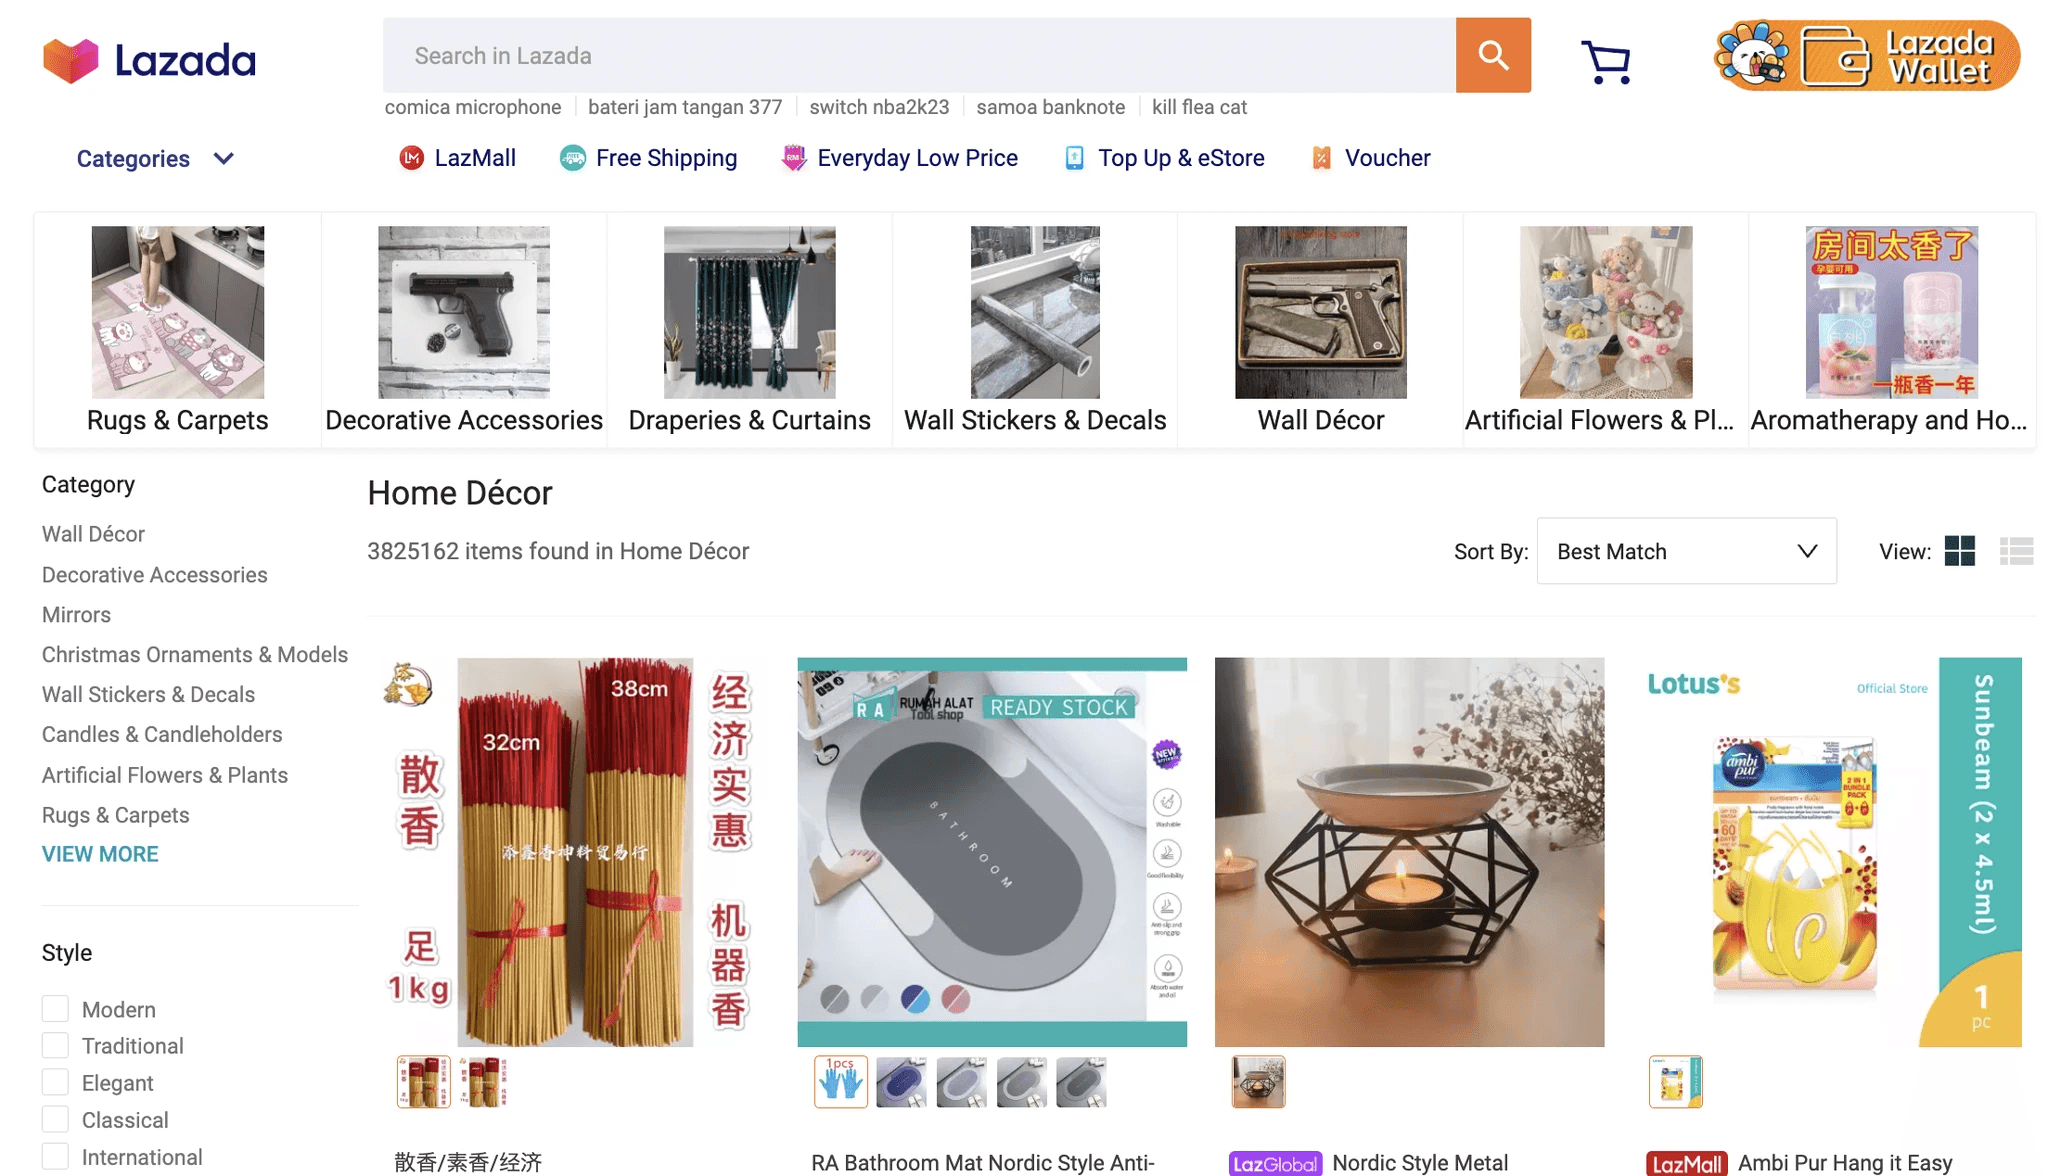Click the 'kill flea cat' suggestion
Image resolution: width=2048 pixels, height=1176 pixels.
pos(1199,107)
